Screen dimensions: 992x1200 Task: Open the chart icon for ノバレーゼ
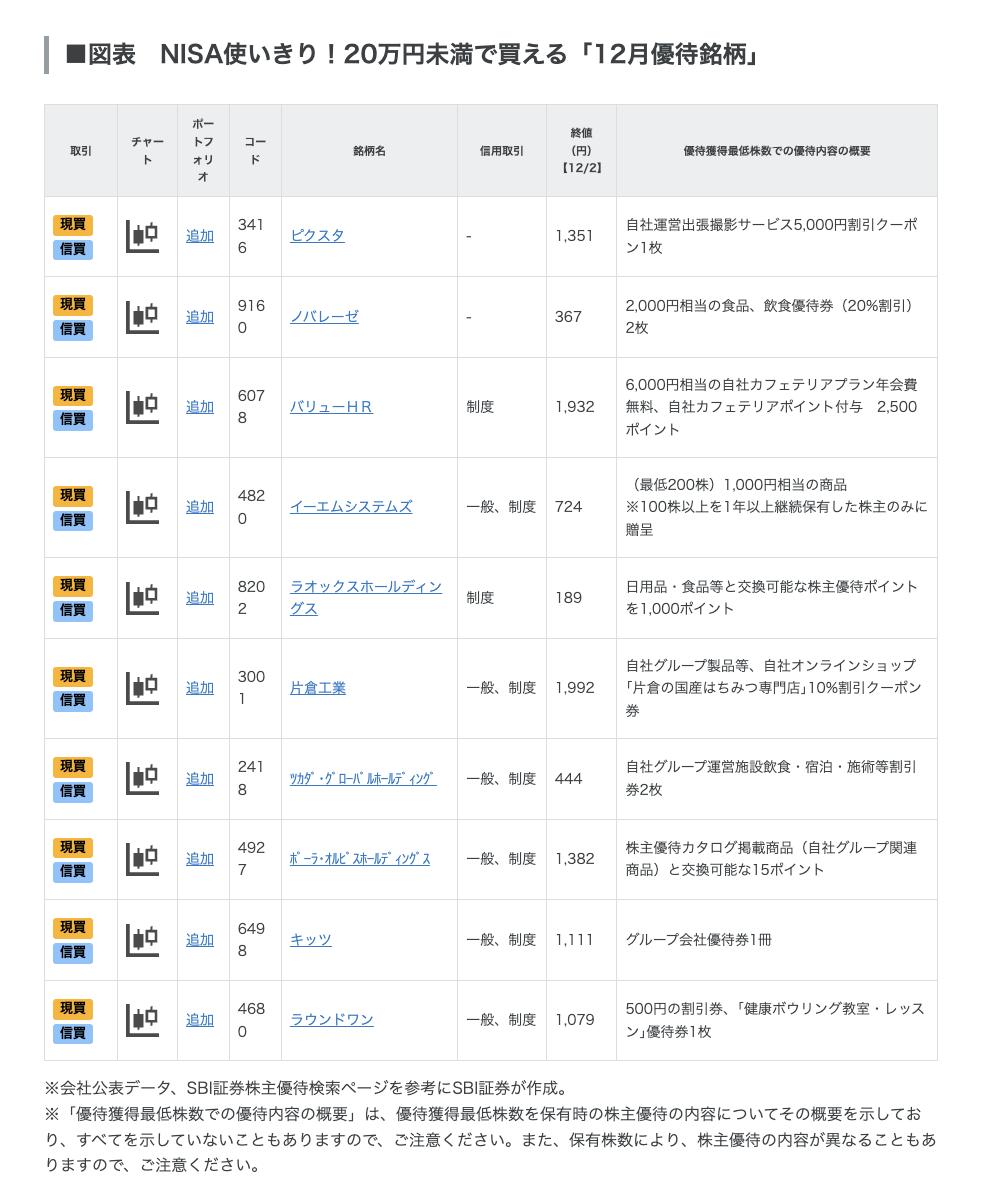(143, 317)
